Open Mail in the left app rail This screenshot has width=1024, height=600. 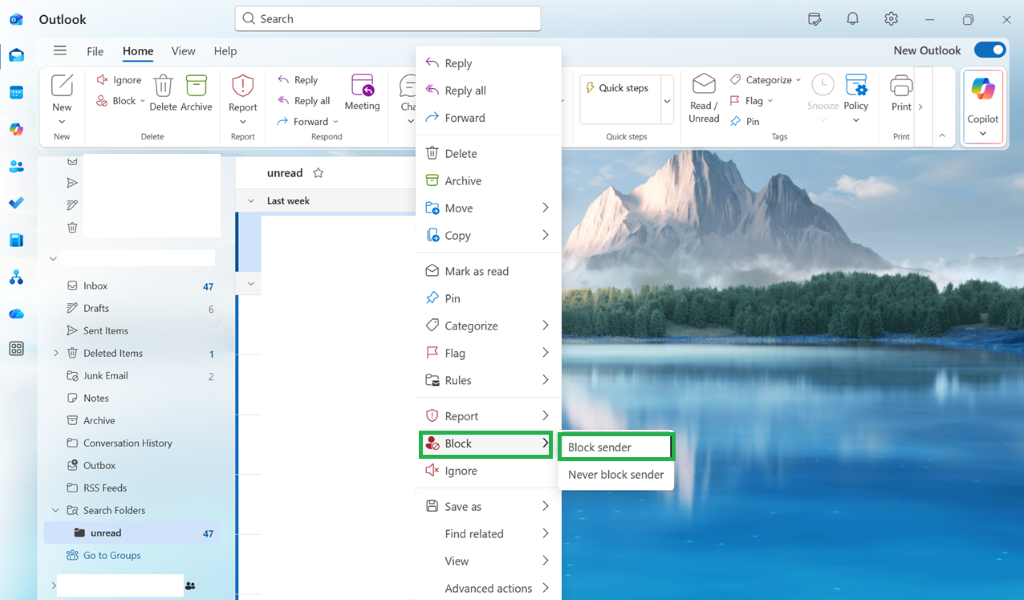pos(16,55)
